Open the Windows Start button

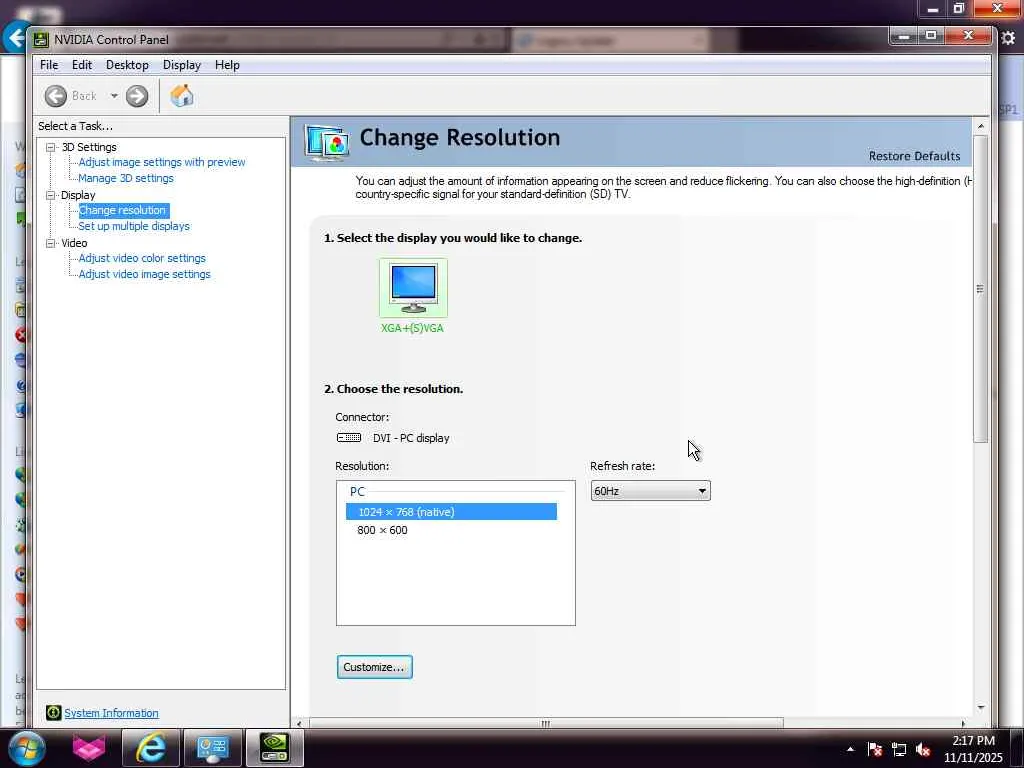point(25,748)
